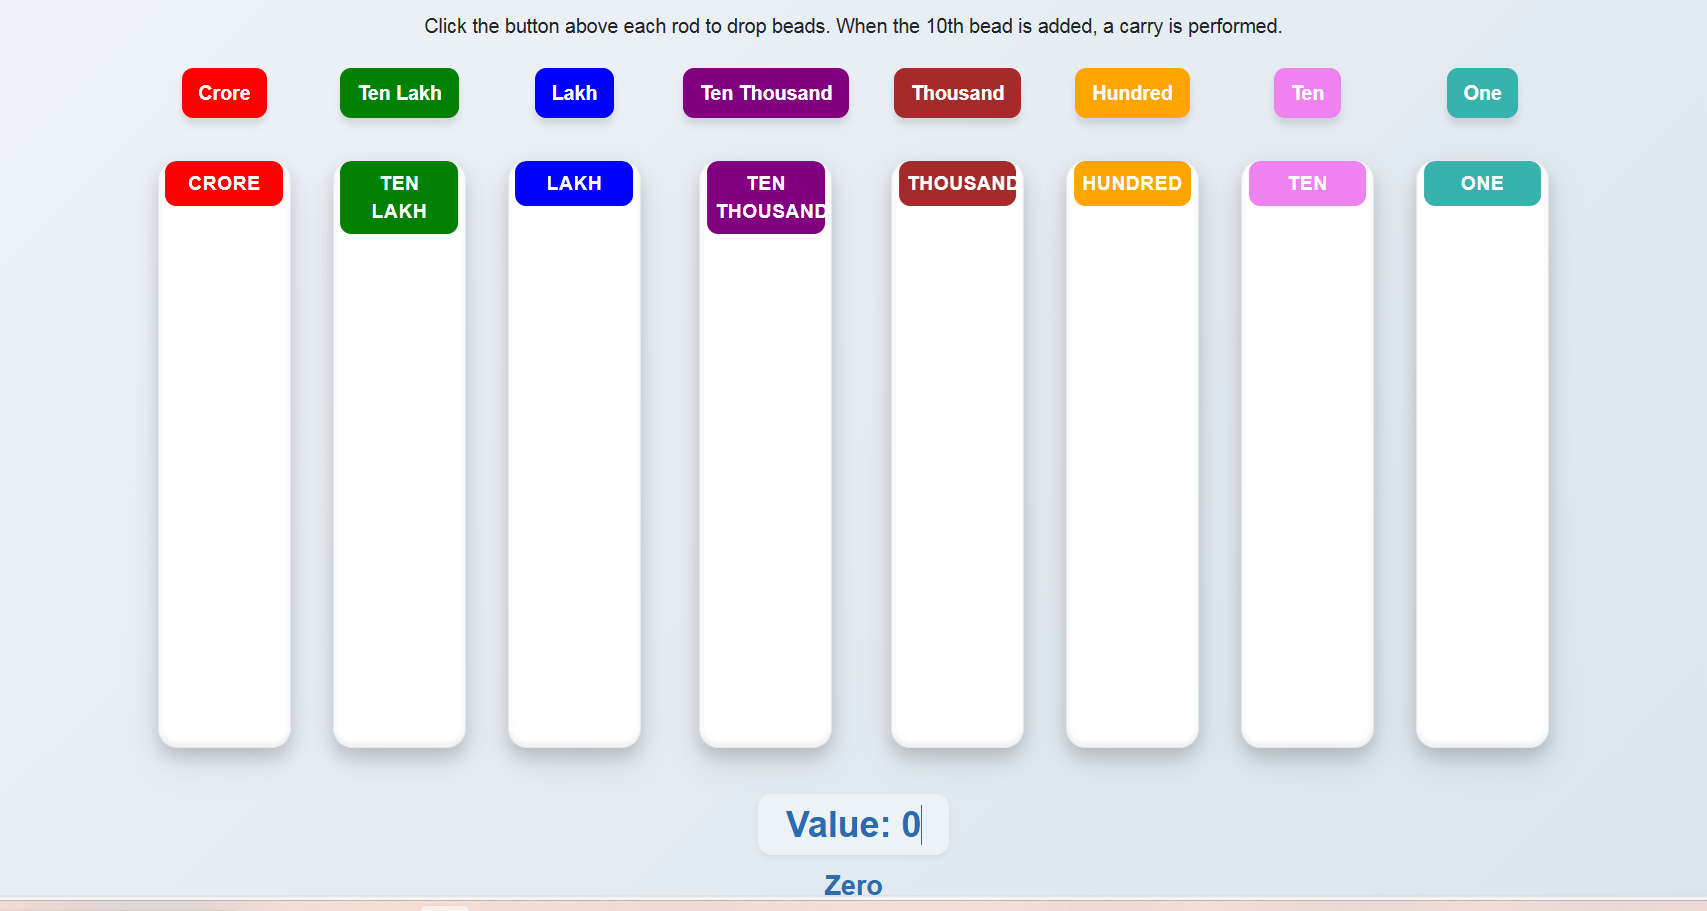Click the uppercase HUNDRED rod header label

1132,184
